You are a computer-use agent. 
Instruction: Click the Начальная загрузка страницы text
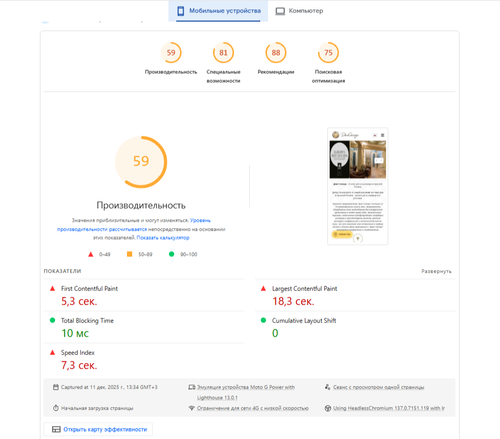(x=97, y=408)
